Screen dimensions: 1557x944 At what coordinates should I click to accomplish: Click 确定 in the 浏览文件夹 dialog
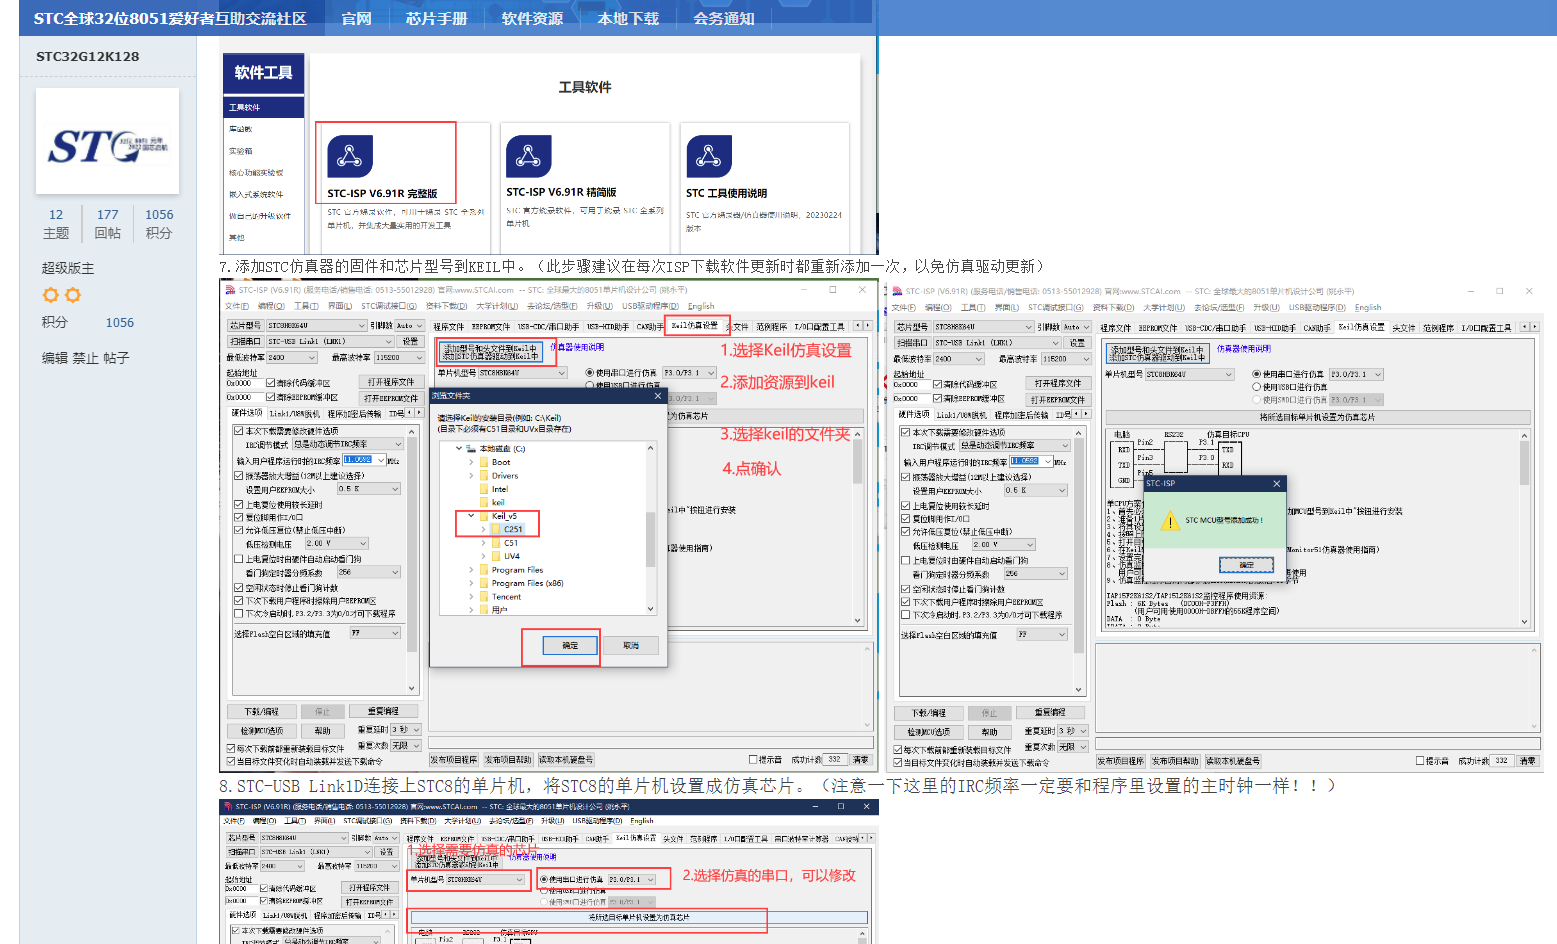pos(570,645)
